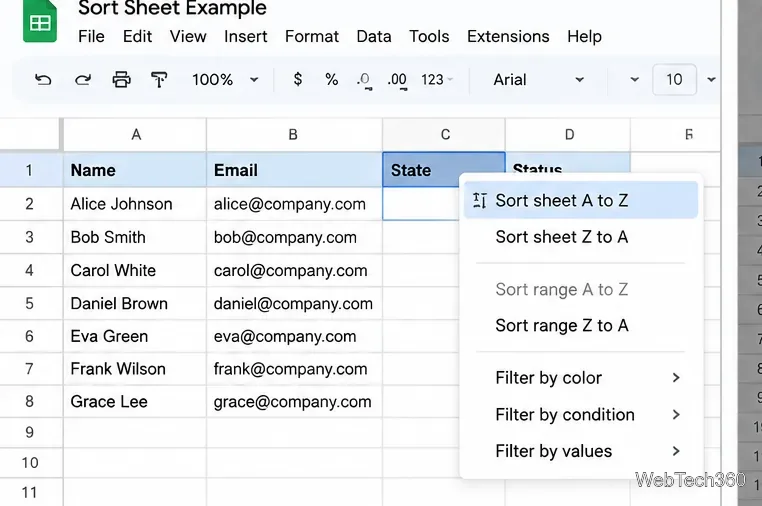Screen dimensions: 762x506
Task: Select column B header
Action: coord(294,135)
